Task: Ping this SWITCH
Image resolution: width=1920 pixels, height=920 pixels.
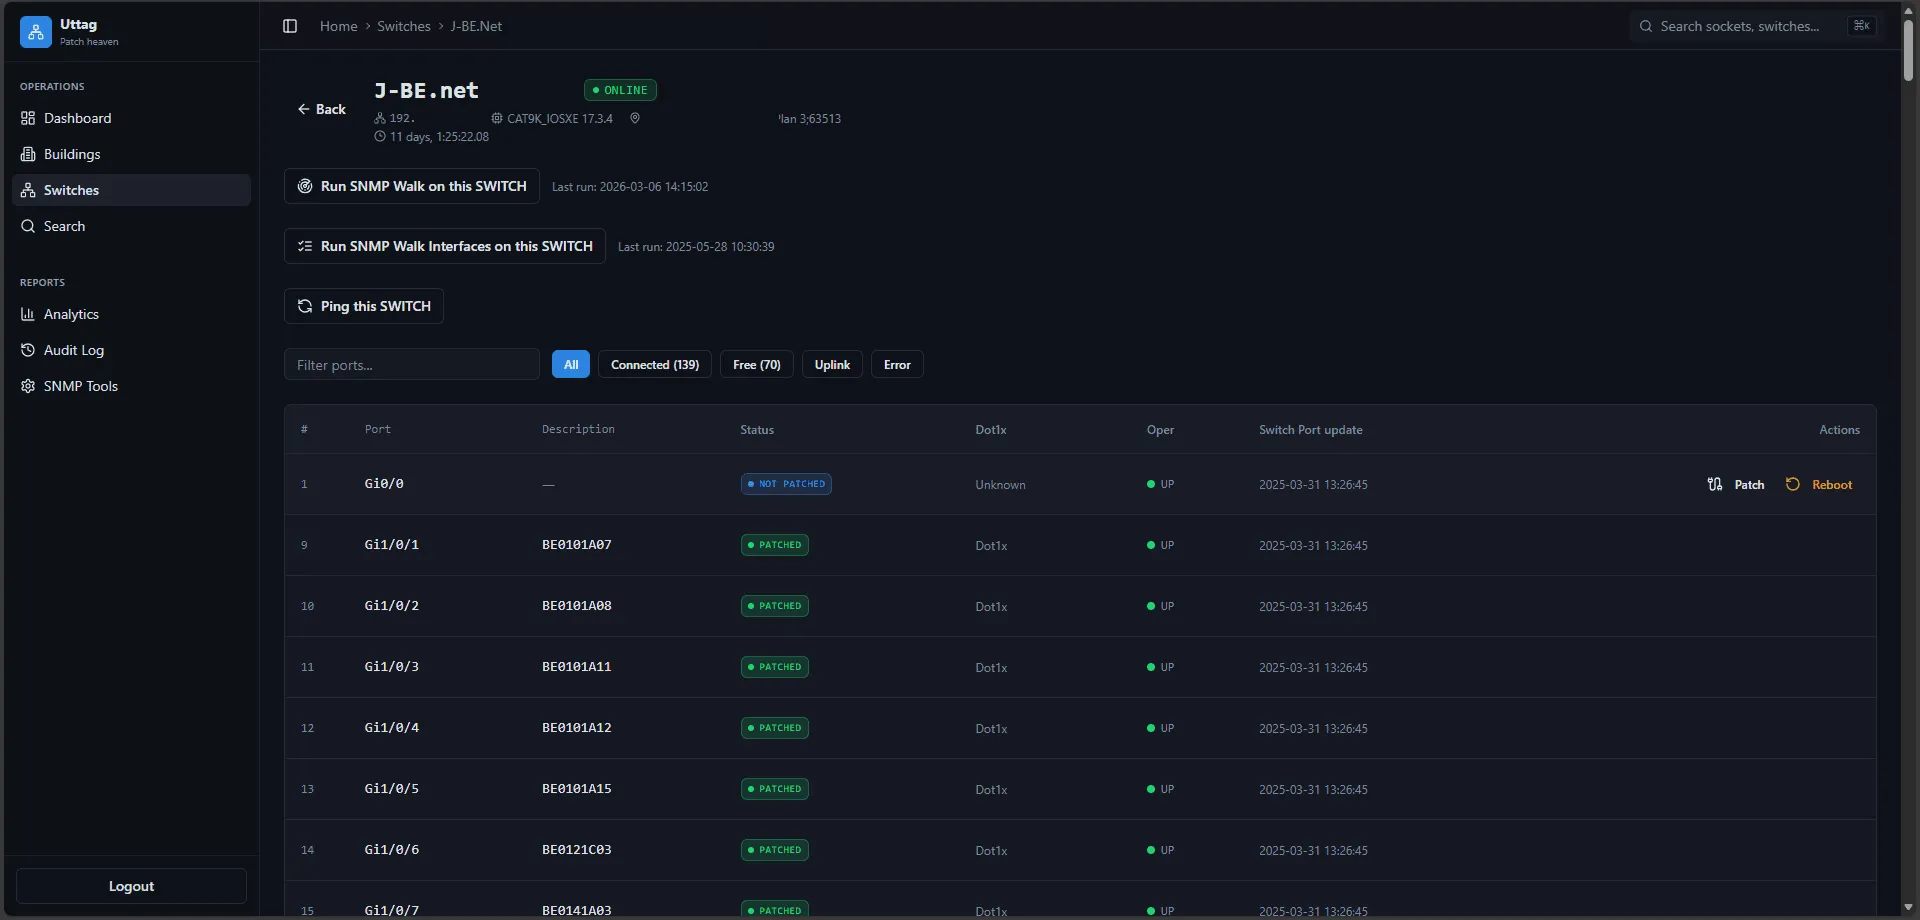Action: (x=364, y=306)
